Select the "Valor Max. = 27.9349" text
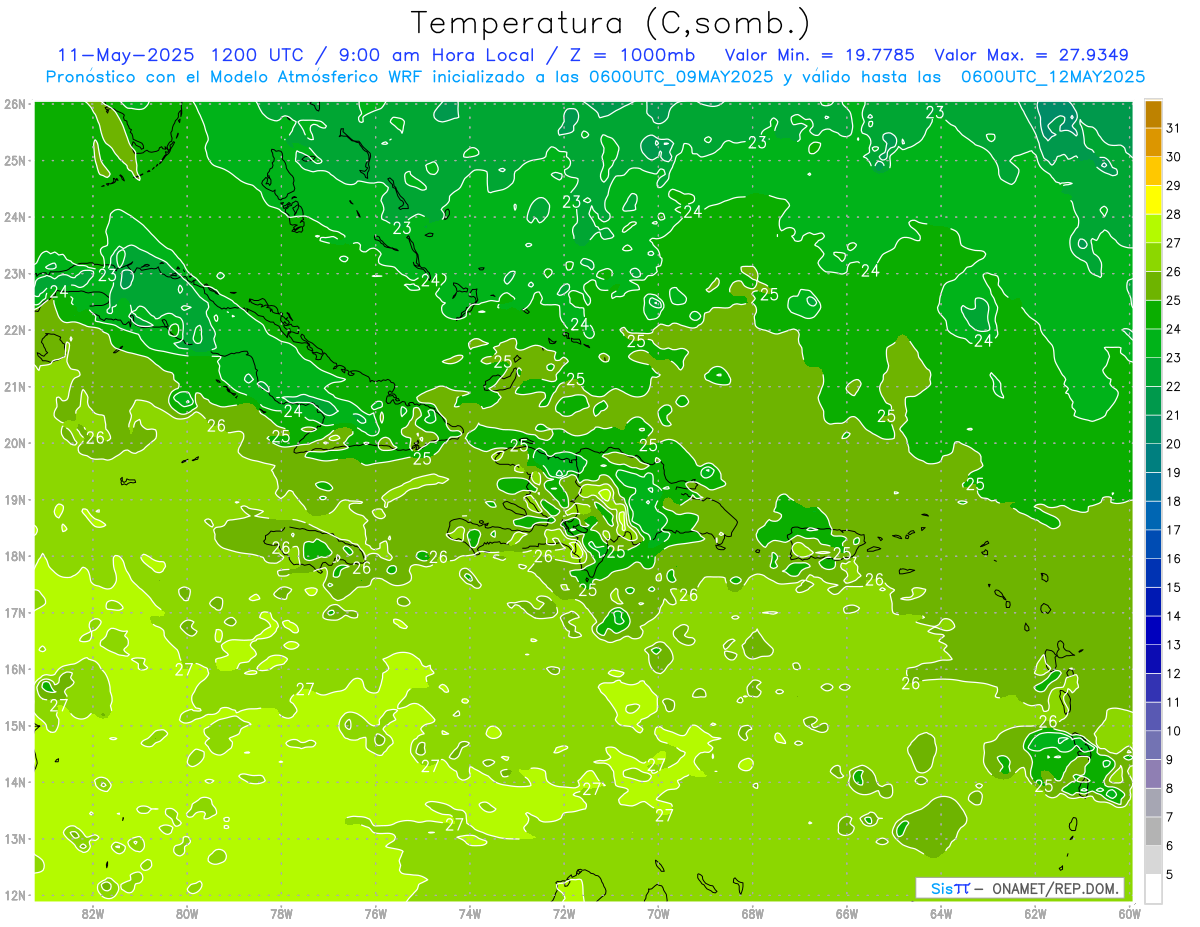The height and width of the screenshot is (927, 1200). click(x=1032, y=54)
